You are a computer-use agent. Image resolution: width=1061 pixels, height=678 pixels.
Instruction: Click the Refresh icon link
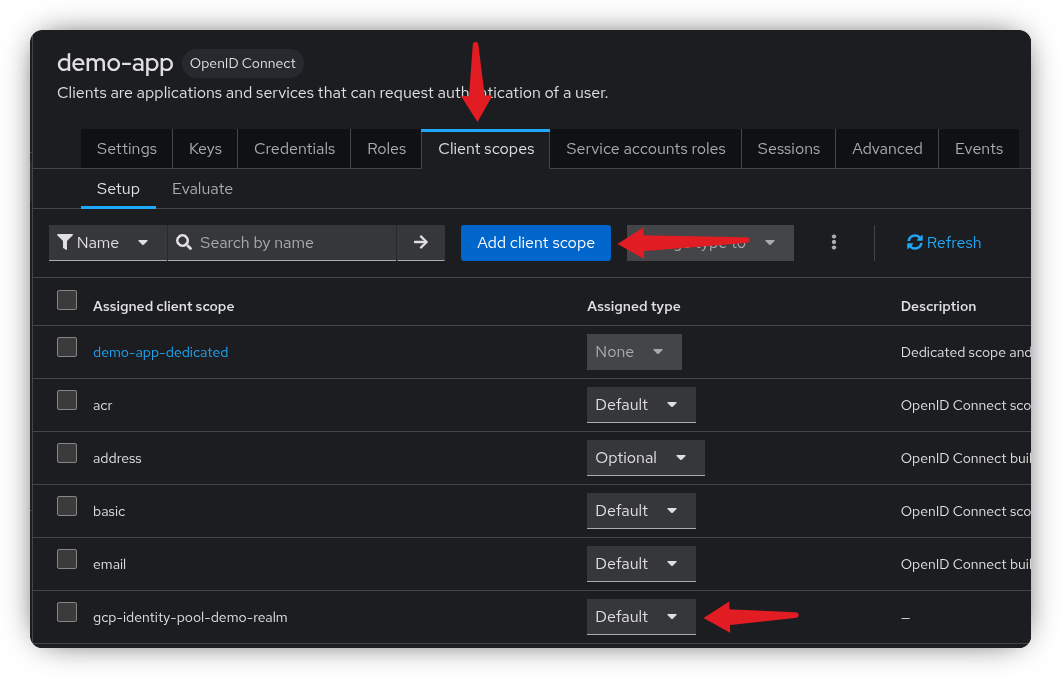click(914, 242)
